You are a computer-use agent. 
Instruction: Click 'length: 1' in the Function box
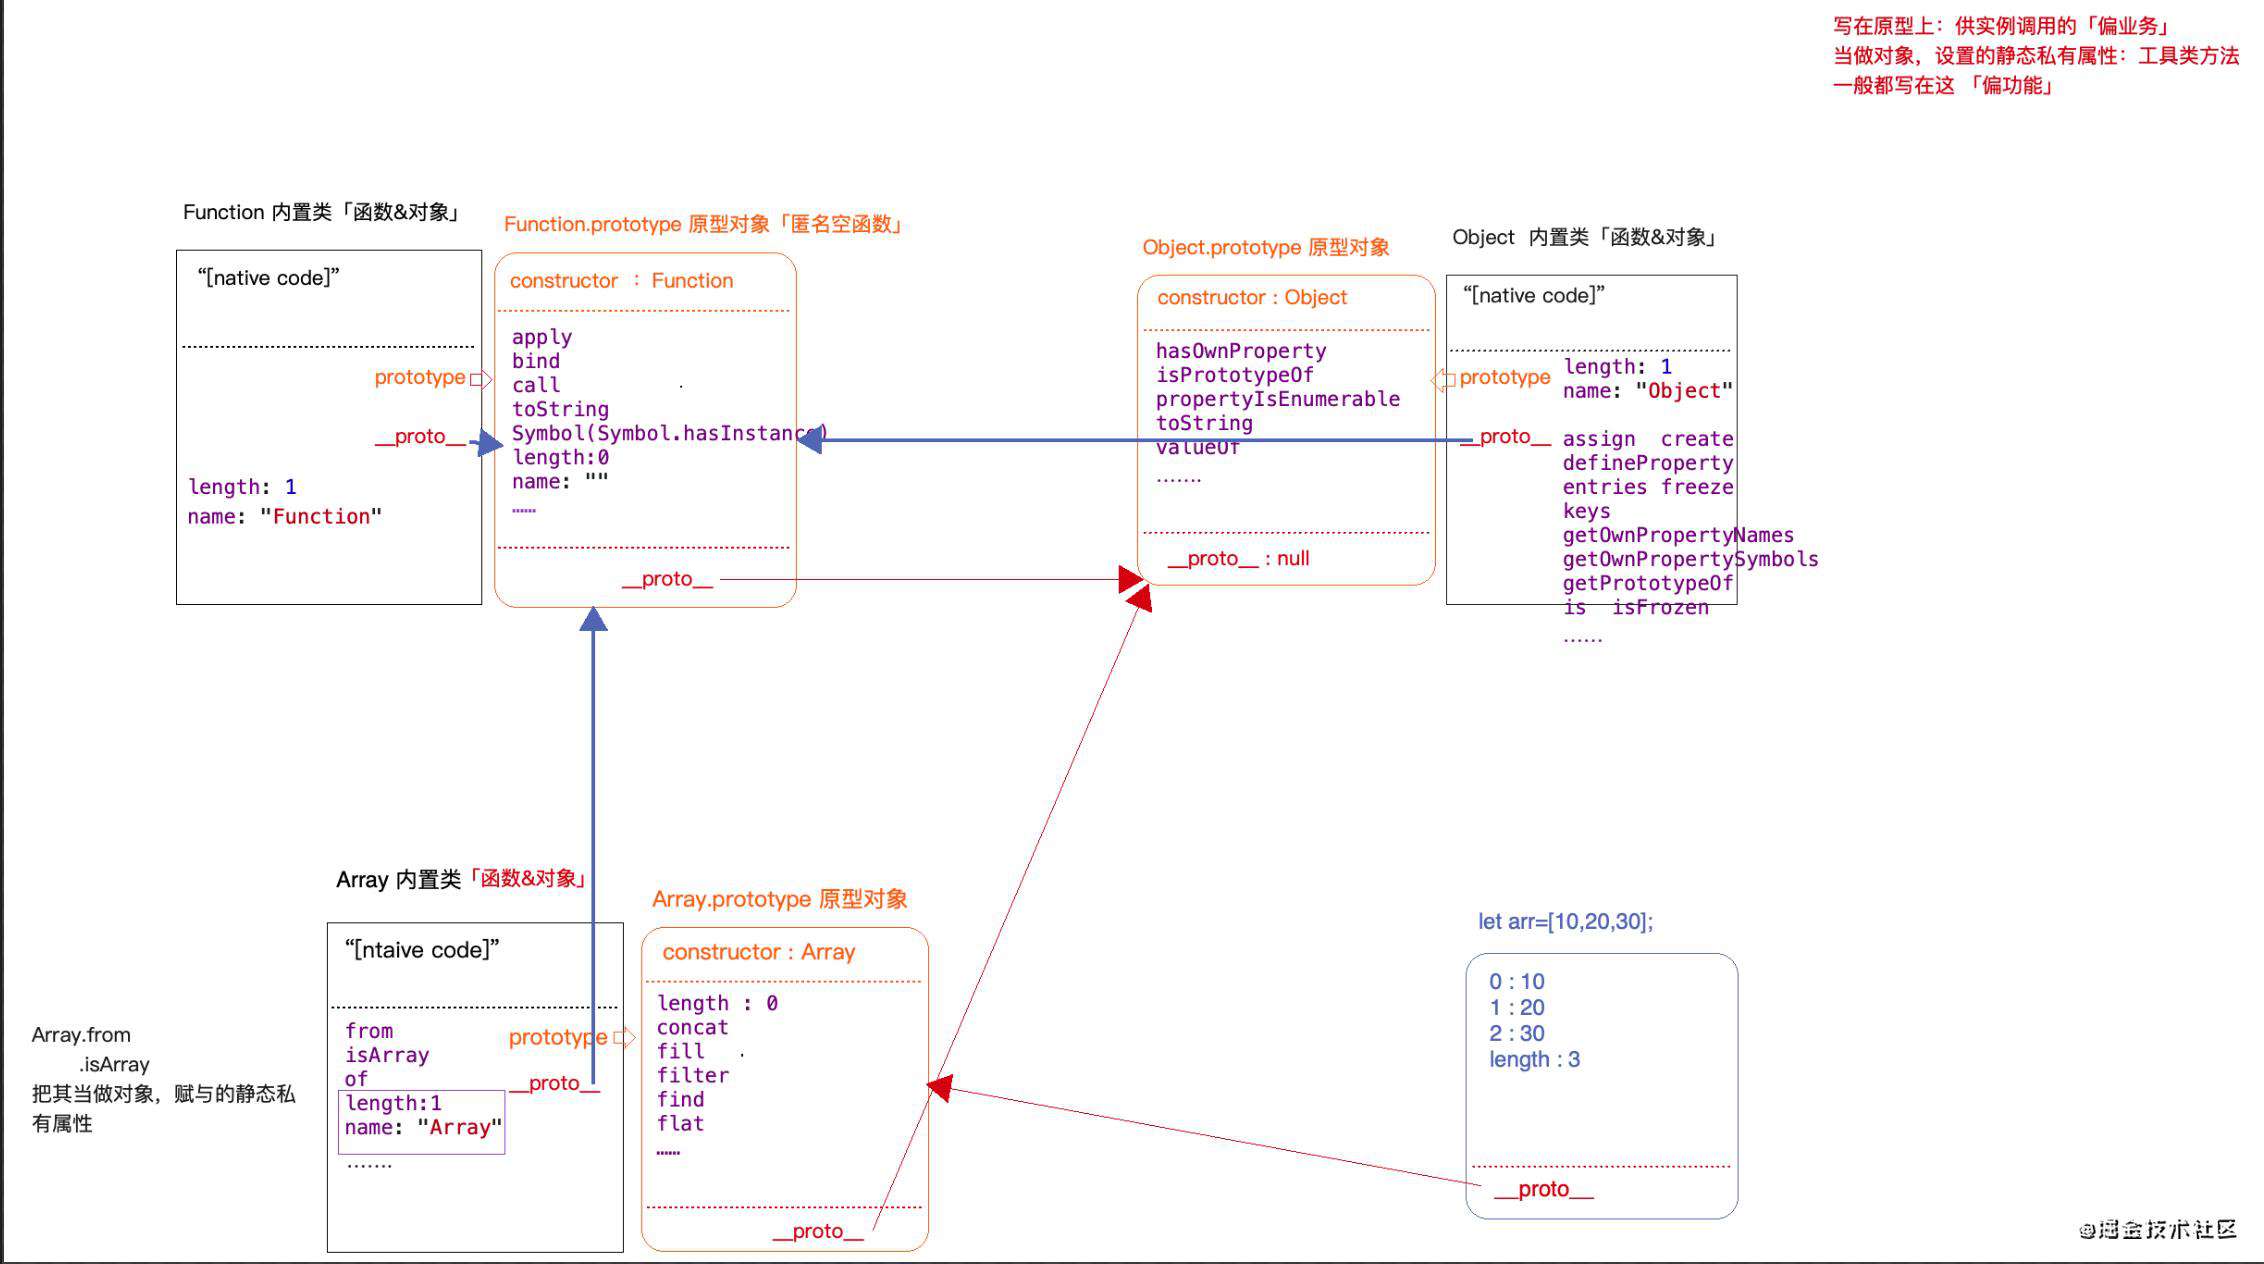[x=242, y=487]
